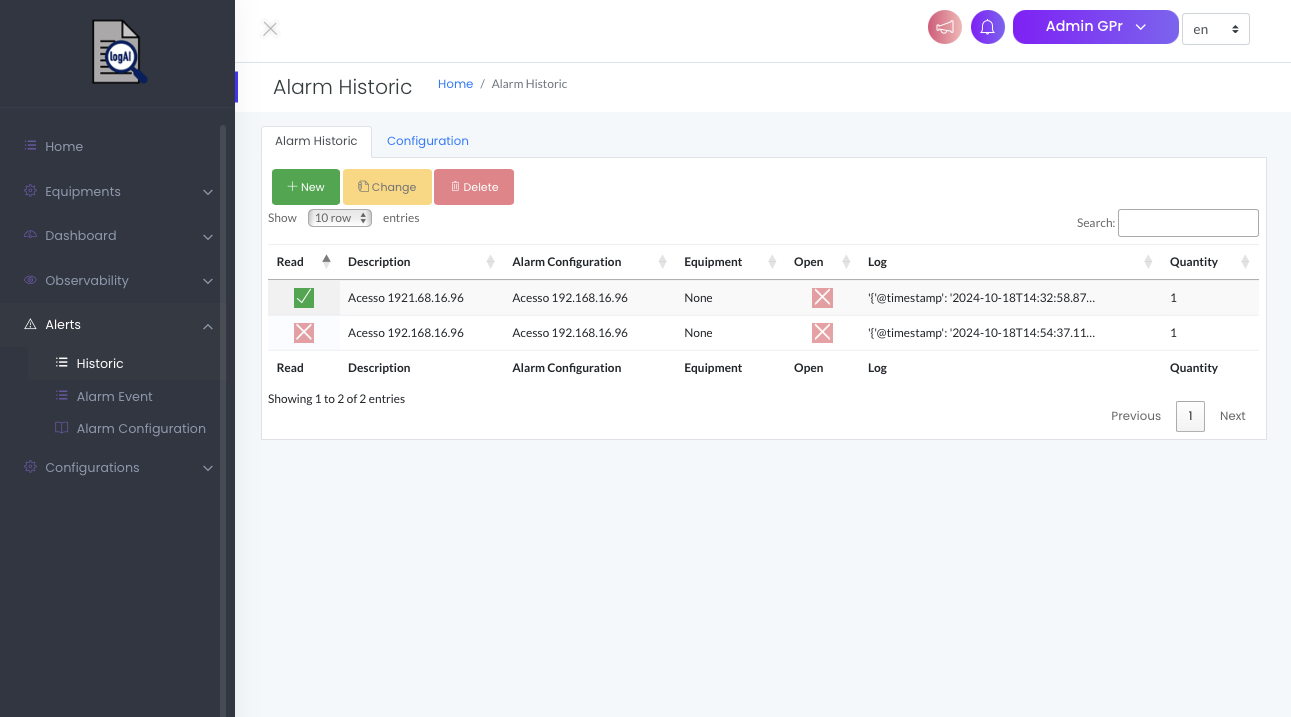The width and height of the screenshot is (1291, 717).
Task: Toggle the Open status in first row
Action: [822, 298]
